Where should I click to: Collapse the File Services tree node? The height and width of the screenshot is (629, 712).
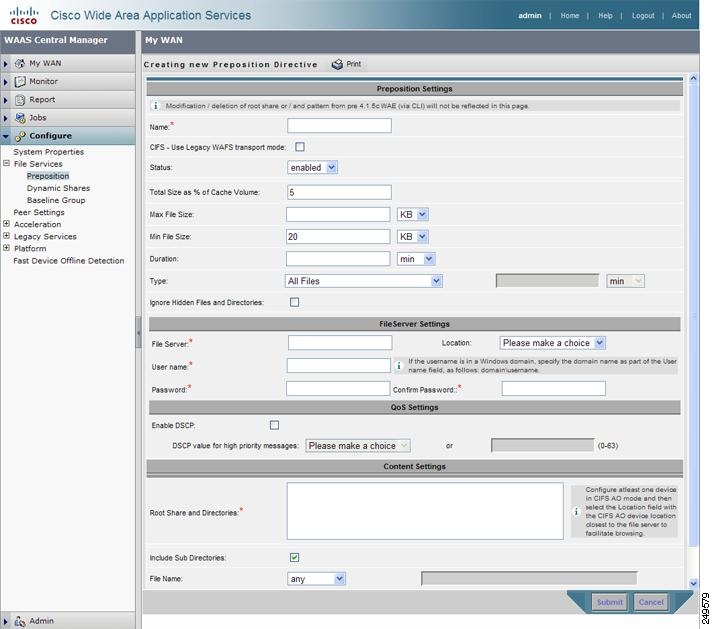click(x=6, y=163)
